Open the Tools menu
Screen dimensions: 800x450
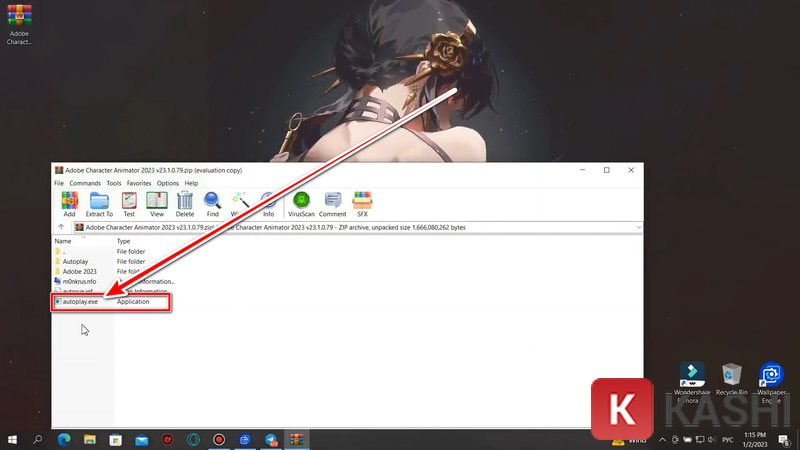(114, 183)
